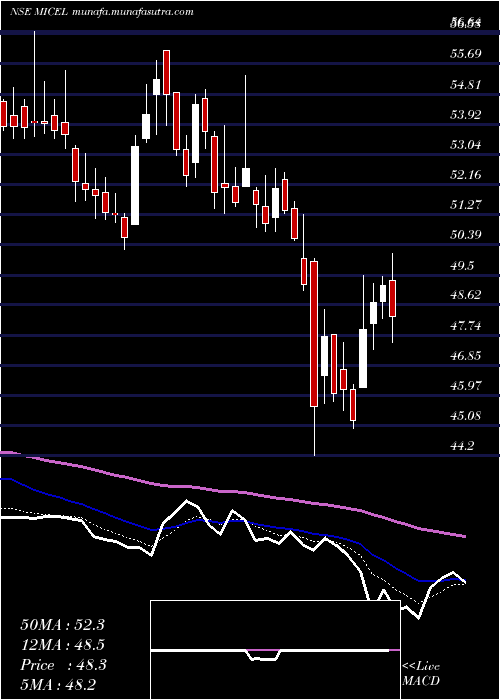Select the 53.92 price axis label
The height and width of the screenshot is (700, 500).
(x=466, y=115)
